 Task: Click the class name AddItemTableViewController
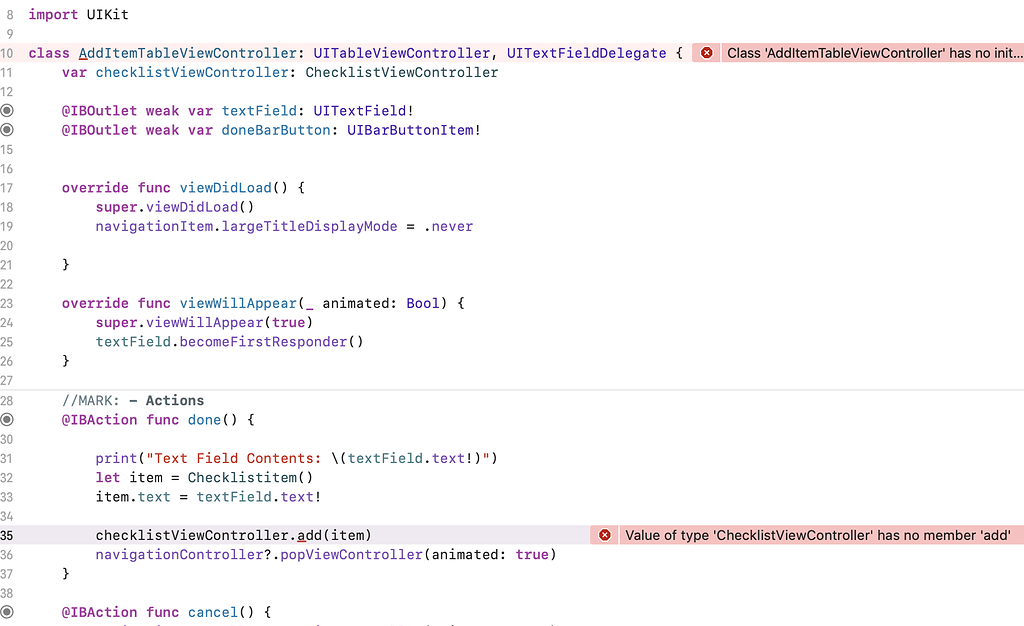coord(188,53)
